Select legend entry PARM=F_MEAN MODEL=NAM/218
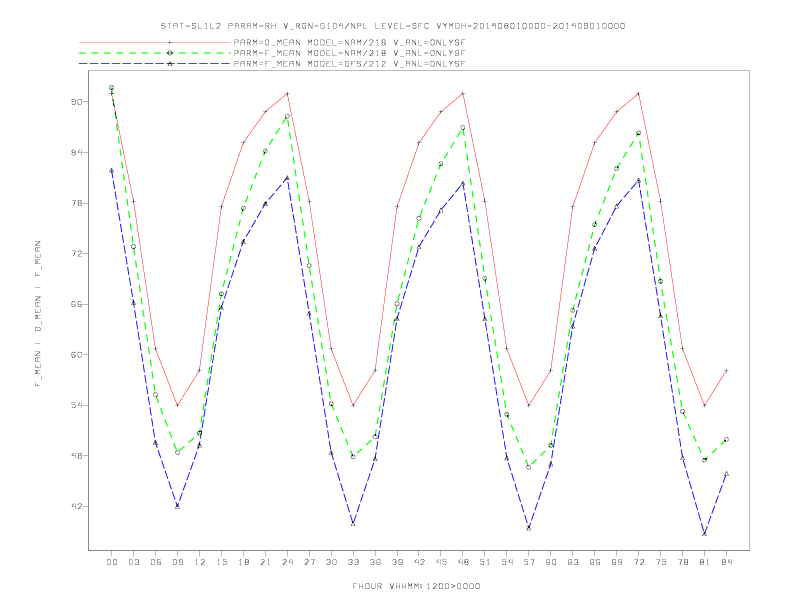Screen dimensions: 792x612 (349, 53)
